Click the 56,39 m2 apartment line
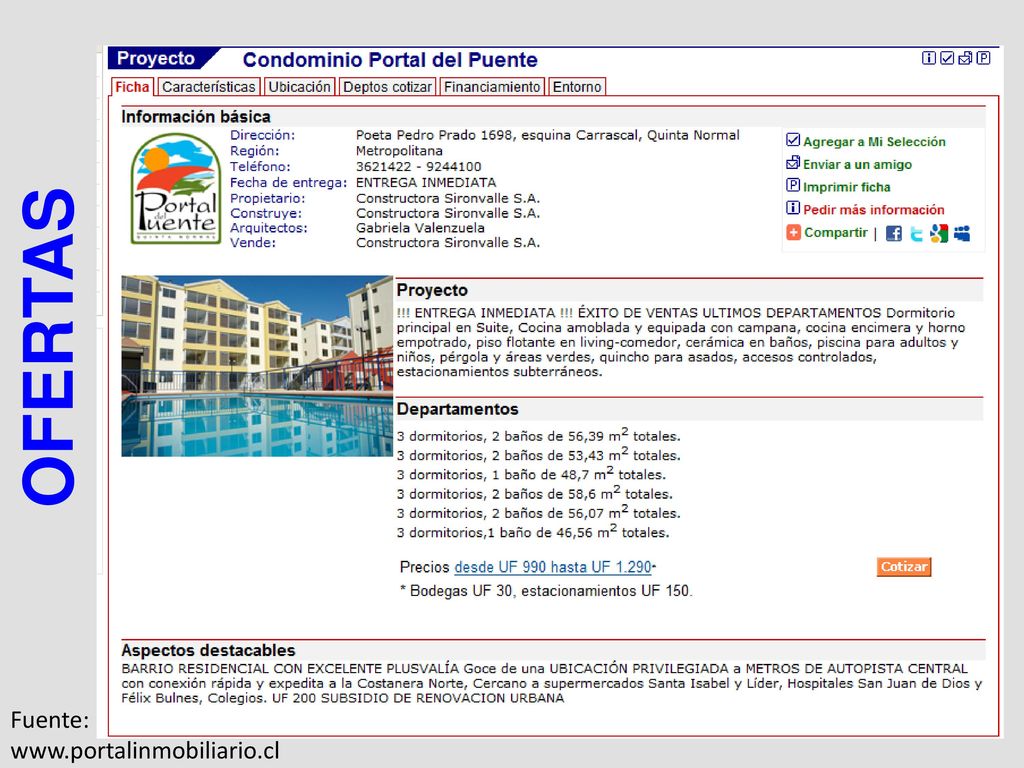This screenshot has height=768, width=1024. click(539, 435)
